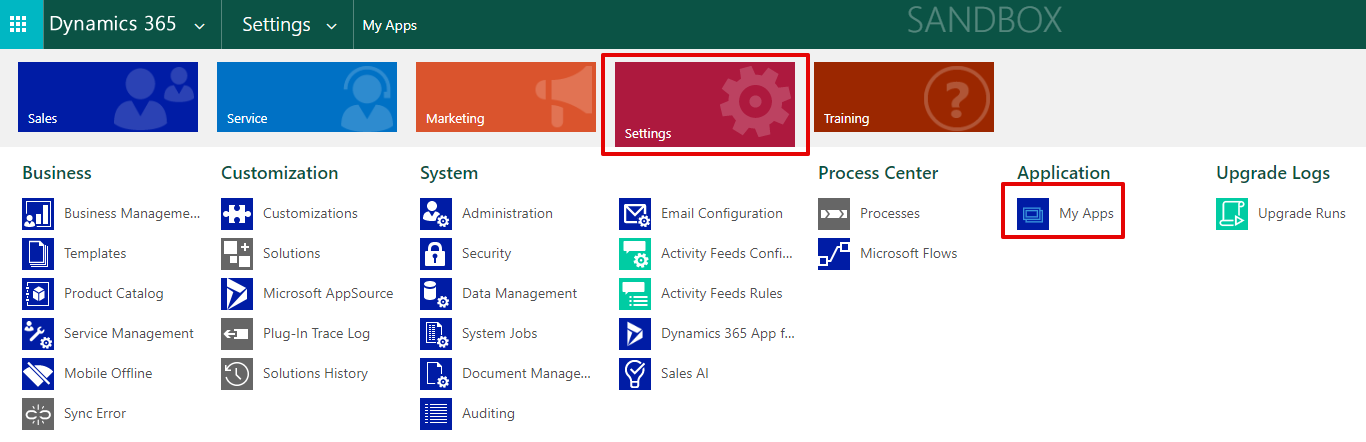
Task: Open the Email Configuration icon
Action: click(x=635, y=214)
